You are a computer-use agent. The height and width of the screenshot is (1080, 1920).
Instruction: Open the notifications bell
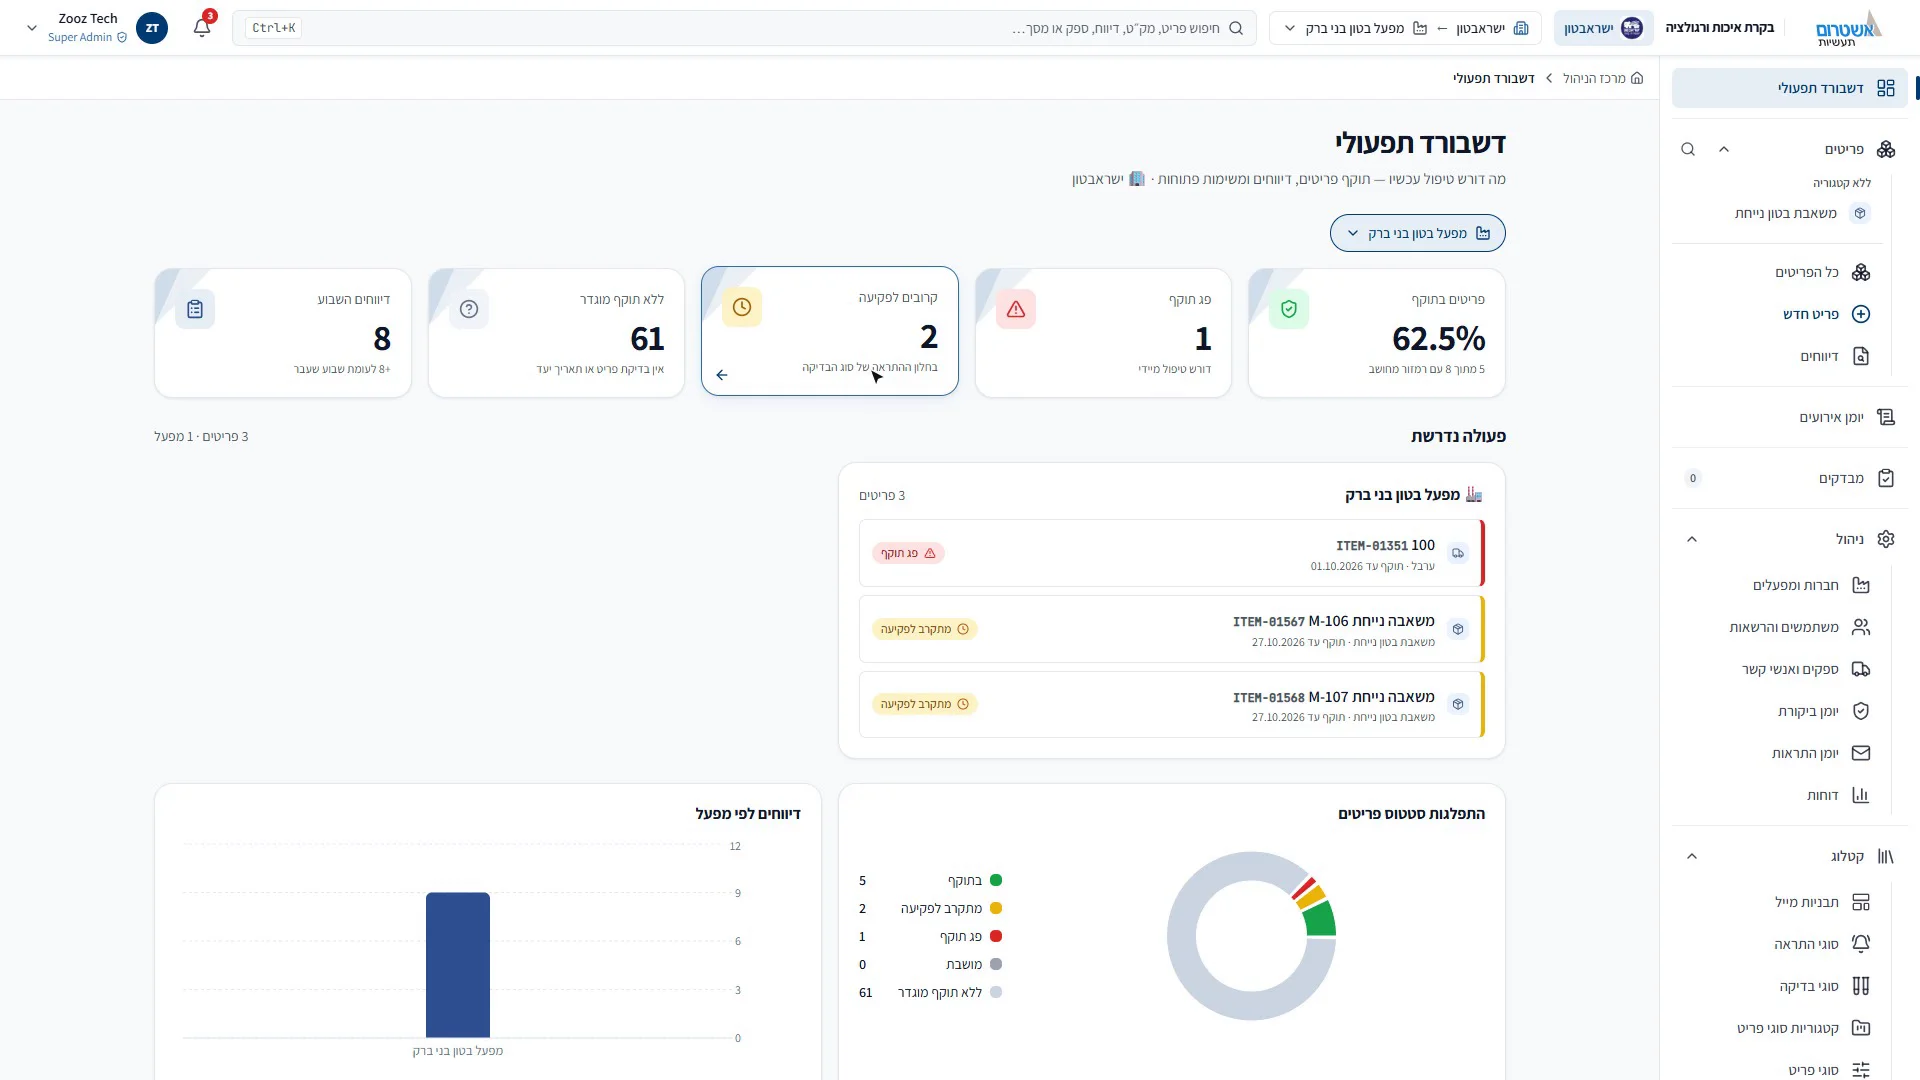click(202, 28)
